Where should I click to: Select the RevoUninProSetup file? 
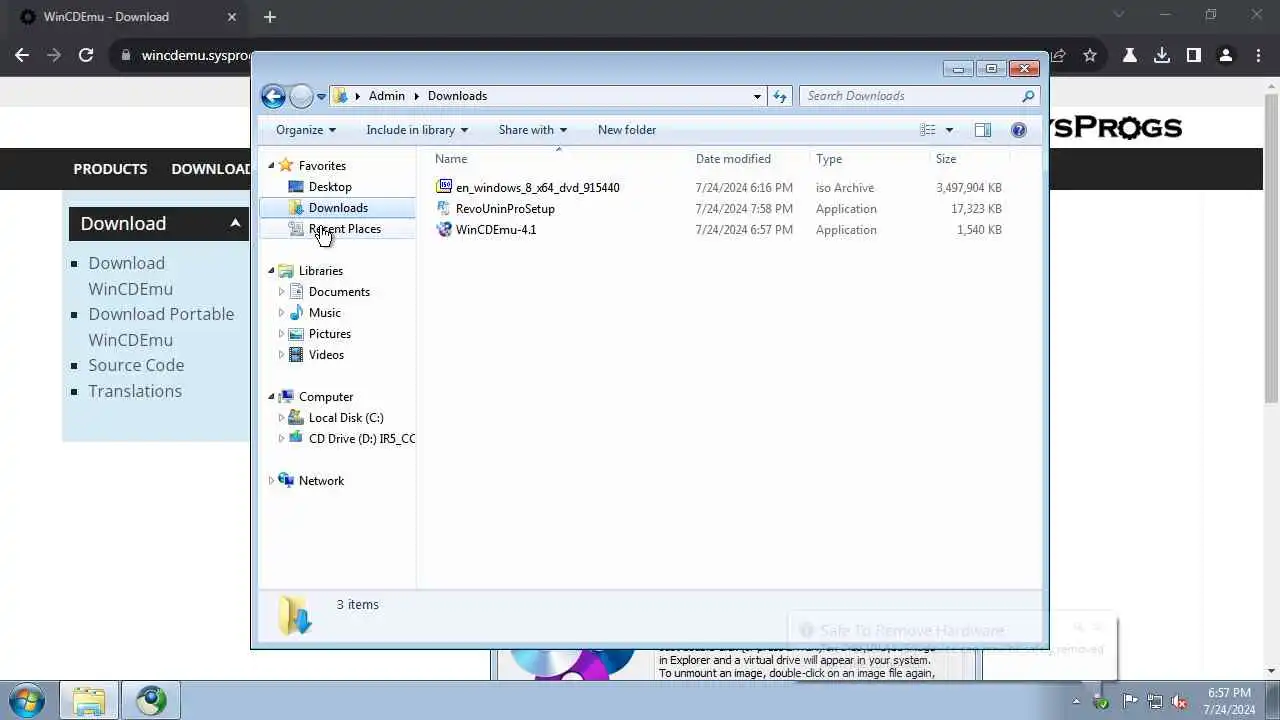505,209
